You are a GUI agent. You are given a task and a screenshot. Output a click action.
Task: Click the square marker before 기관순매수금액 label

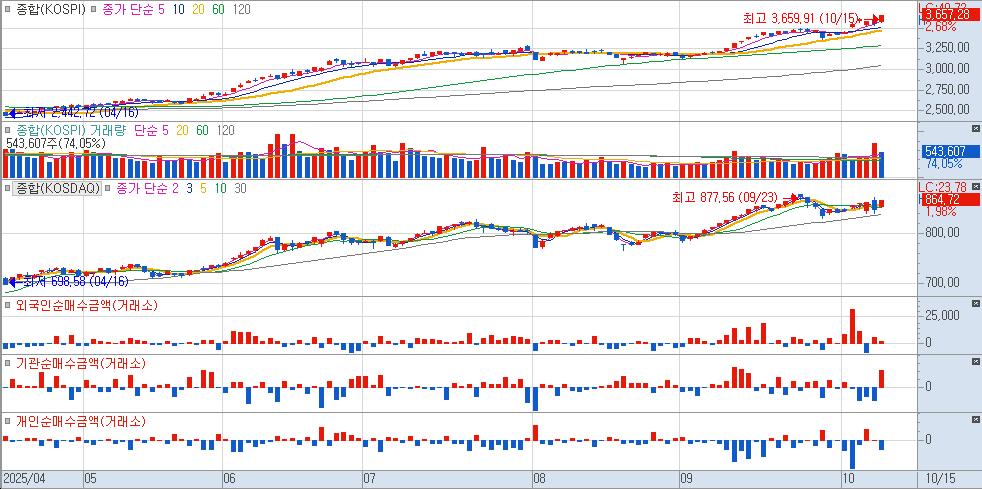coord(7,363)
